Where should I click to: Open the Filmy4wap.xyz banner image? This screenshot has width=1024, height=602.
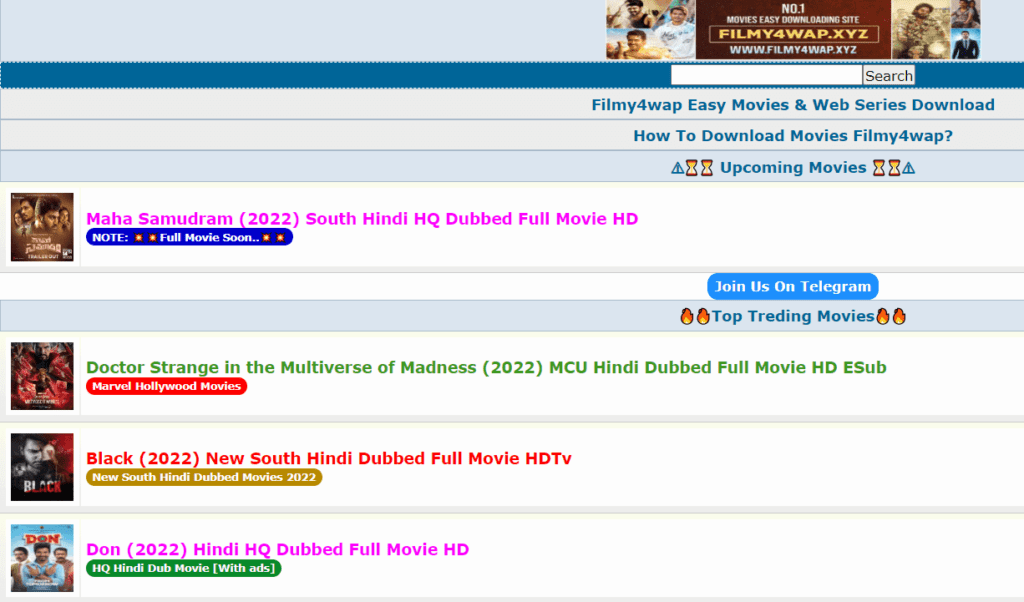(793, 30)
